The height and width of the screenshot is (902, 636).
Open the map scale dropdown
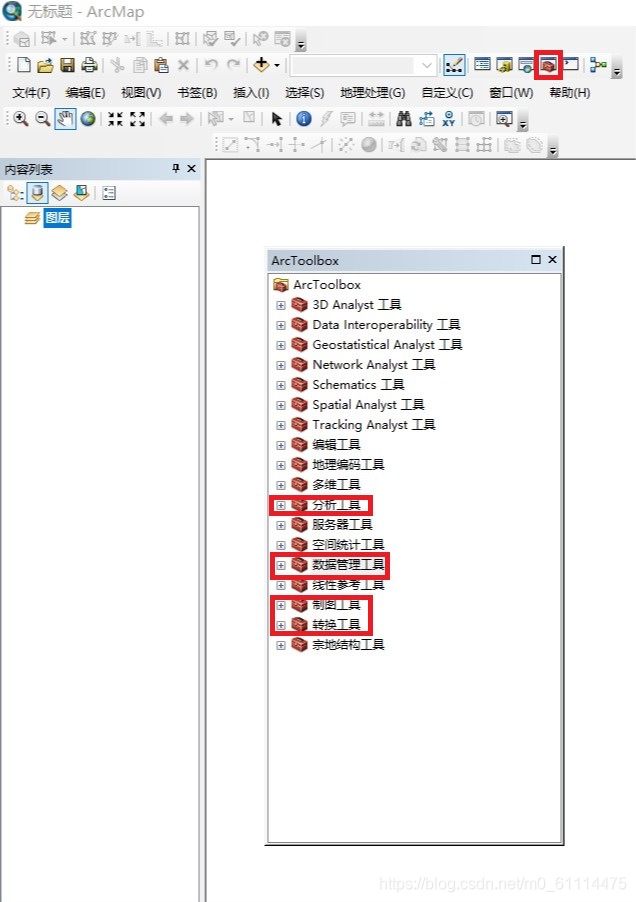pyautogui.click(x=427, y=65)
